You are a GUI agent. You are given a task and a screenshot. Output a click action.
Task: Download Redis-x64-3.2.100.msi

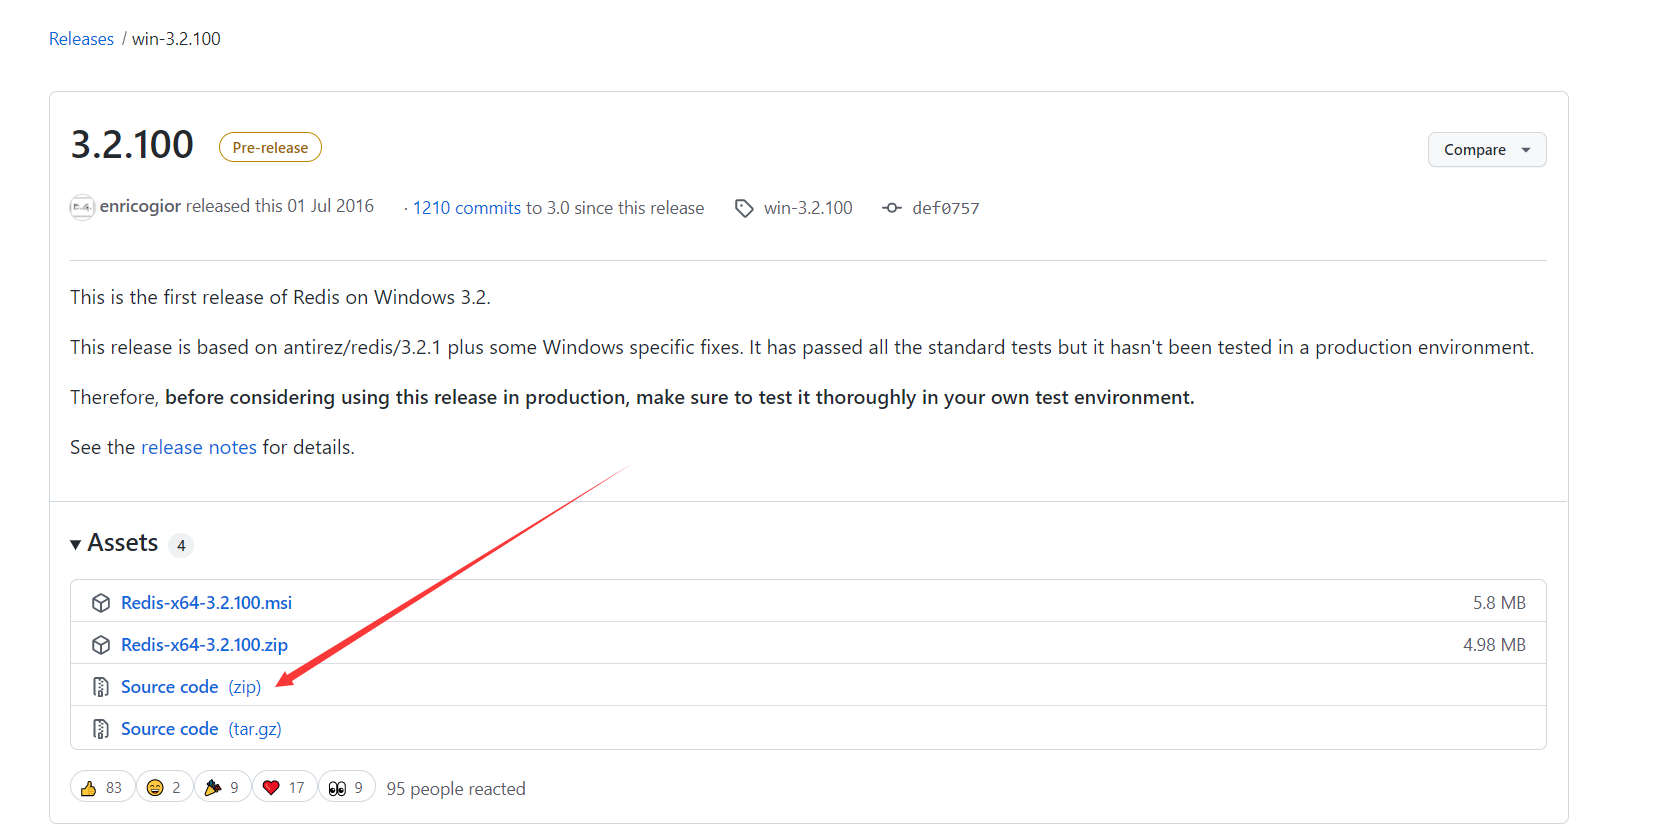coord(206,603)
